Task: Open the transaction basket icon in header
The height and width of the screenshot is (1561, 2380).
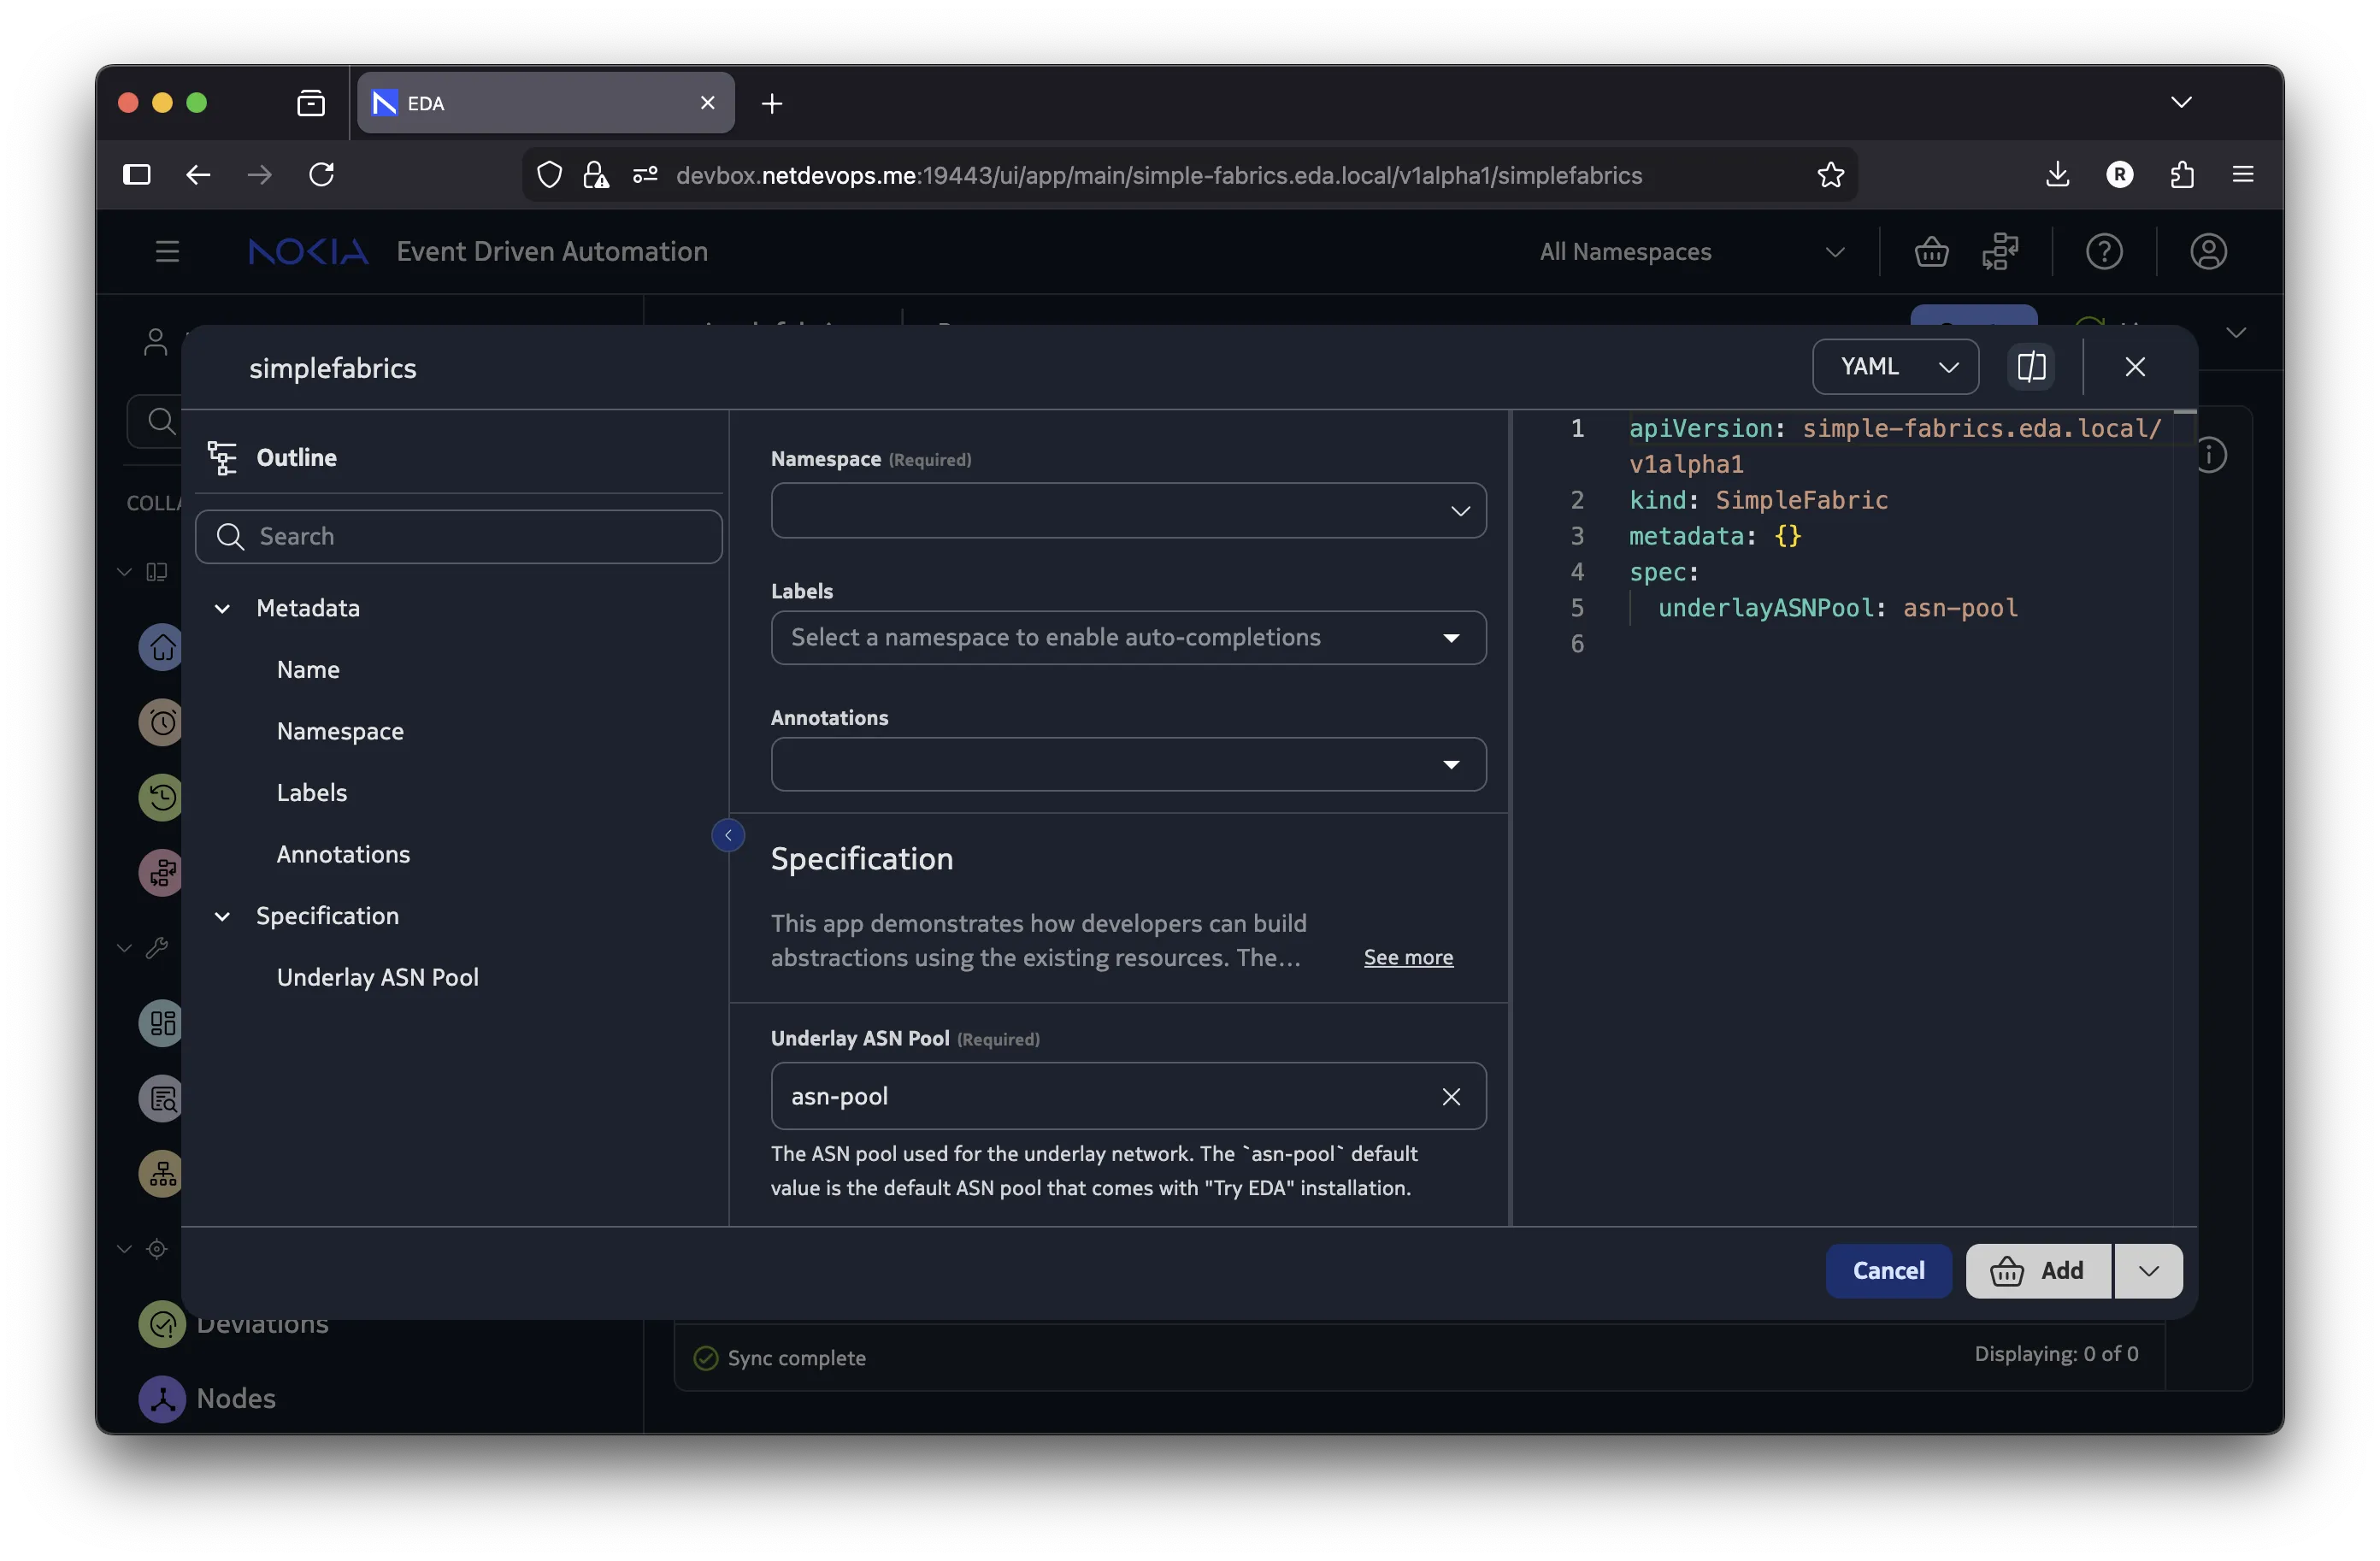Action: 1931,252
